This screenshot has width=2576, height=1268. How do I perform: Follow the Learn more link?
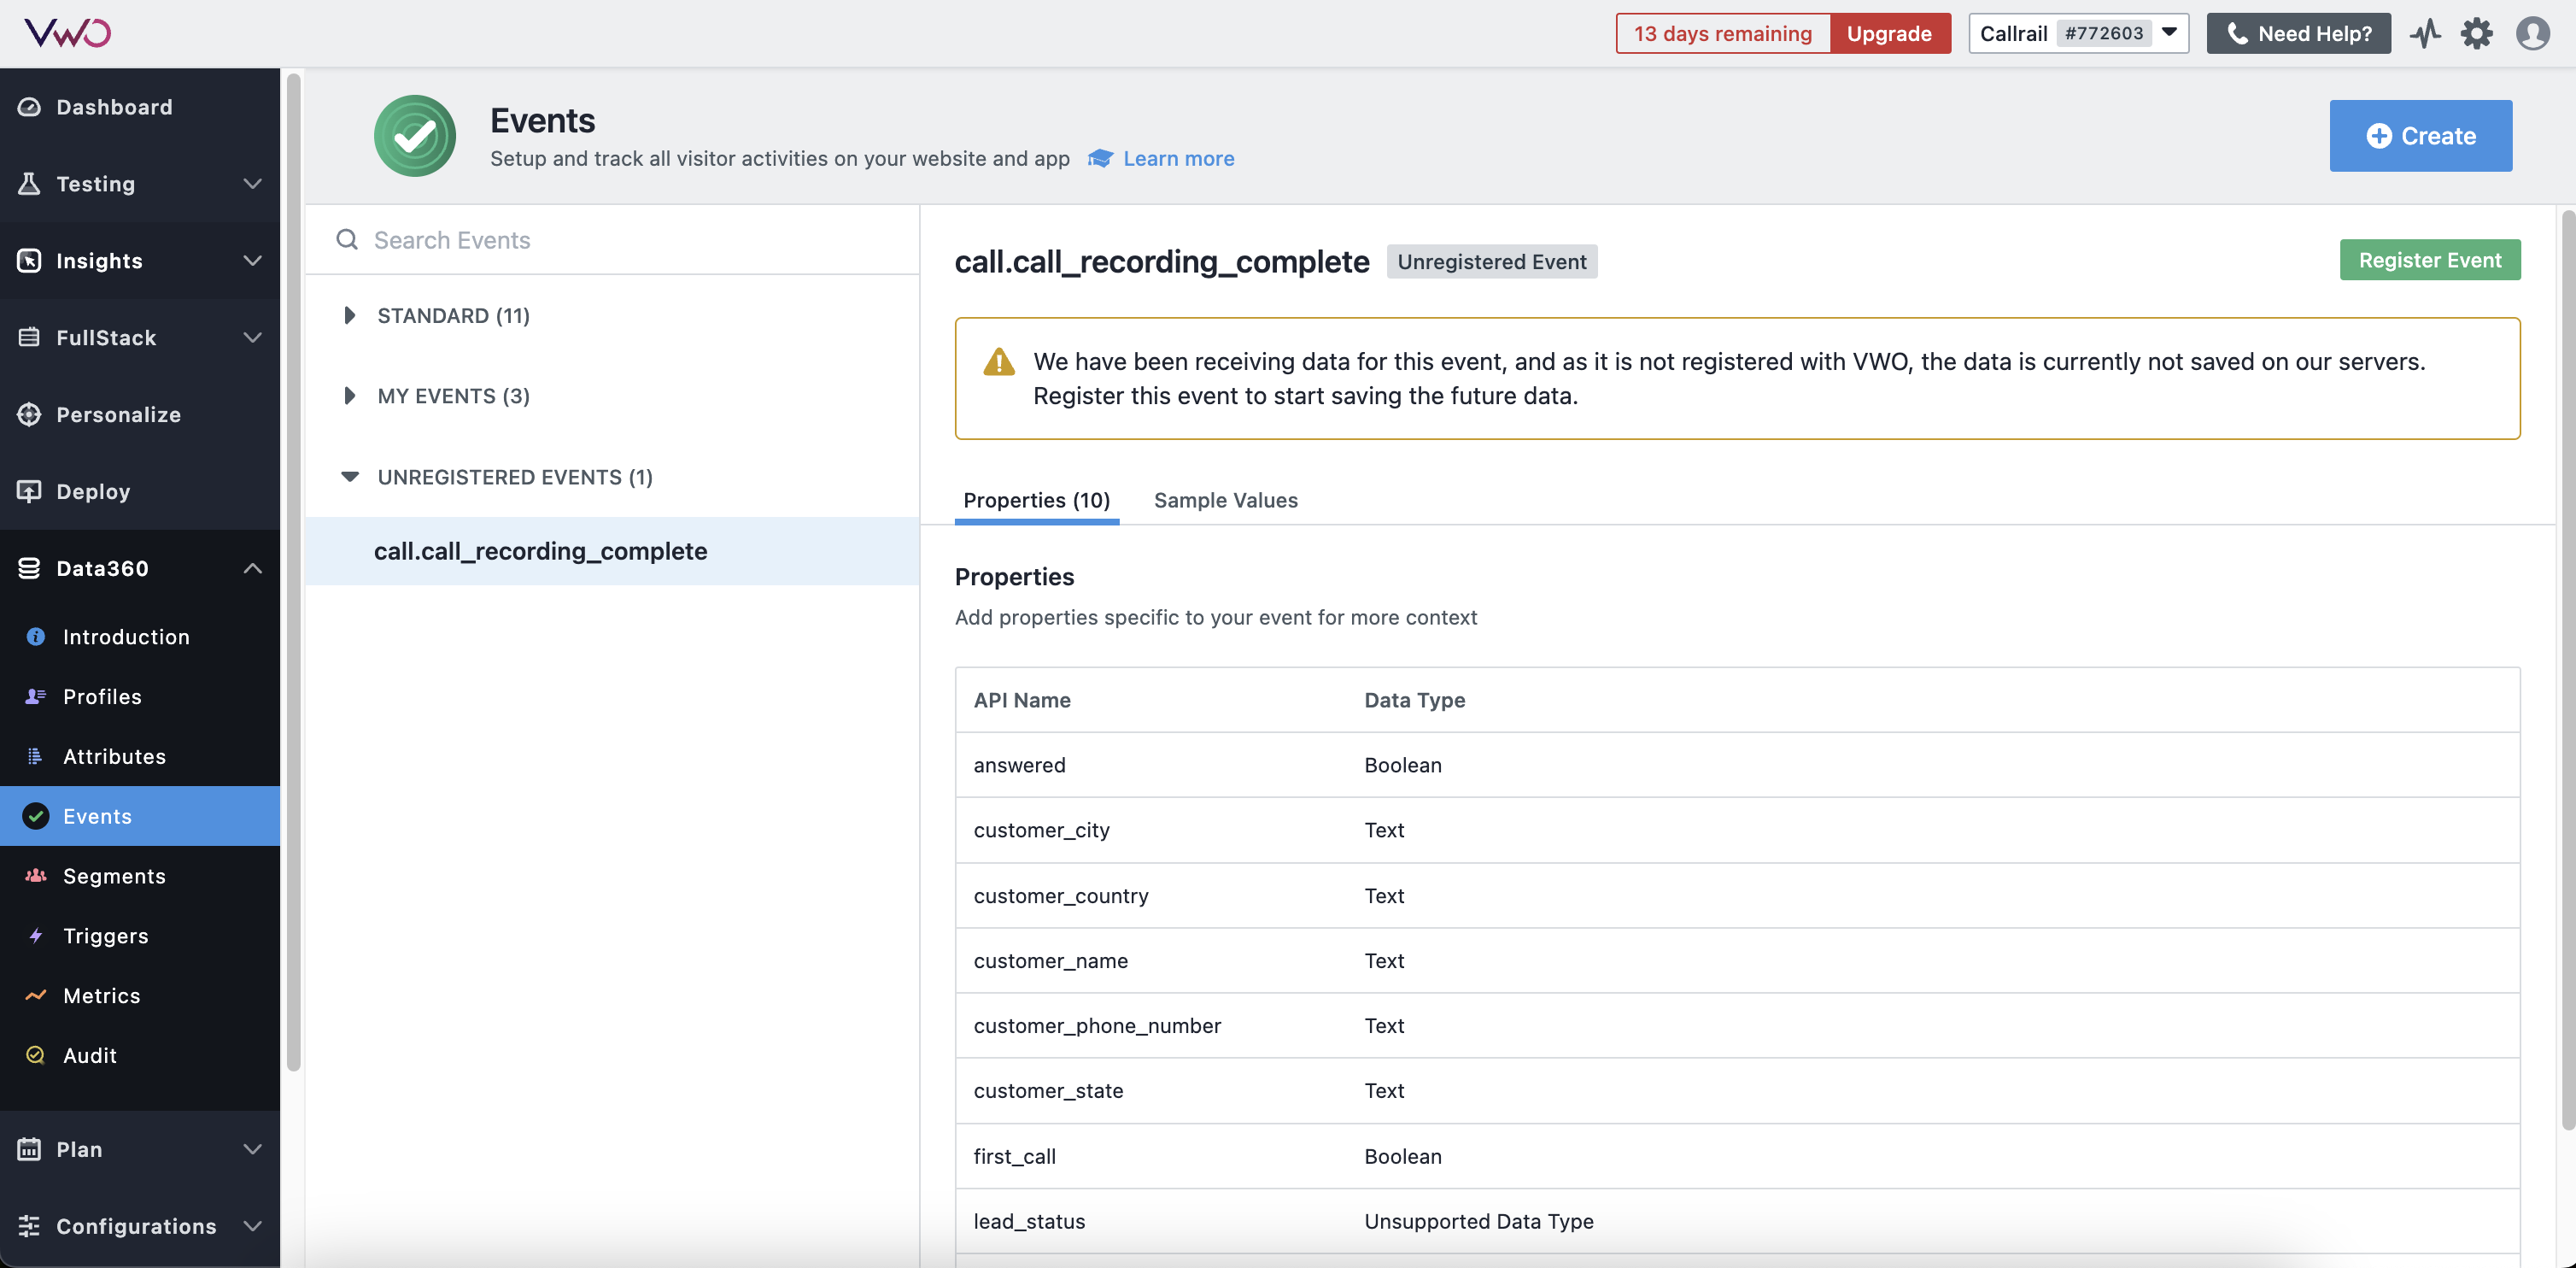[1178, 158]
